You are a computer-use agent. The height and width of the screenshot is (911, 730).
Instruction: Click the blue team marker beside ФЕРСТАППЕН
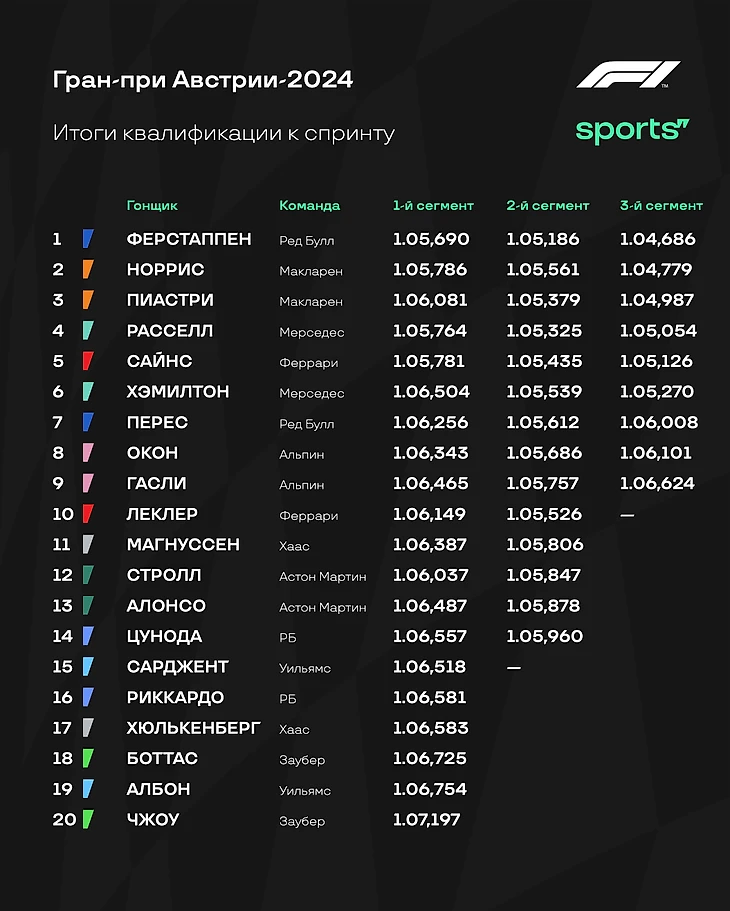pyautogui.click(x=88, y=239)
